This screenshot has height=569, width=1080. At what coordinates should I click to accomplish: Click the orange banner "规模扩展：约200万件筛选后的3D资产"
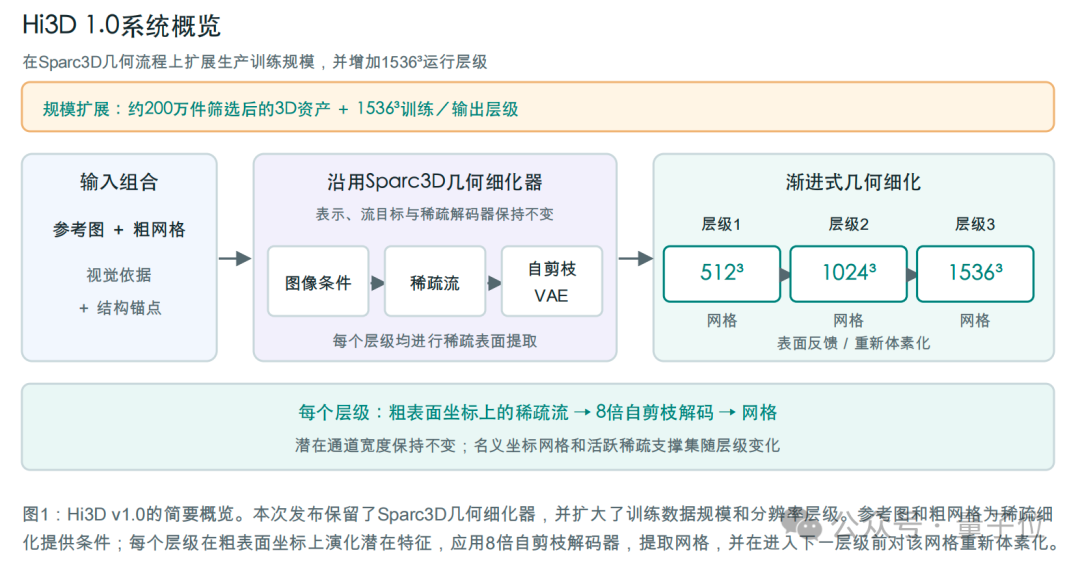point(538,107)
